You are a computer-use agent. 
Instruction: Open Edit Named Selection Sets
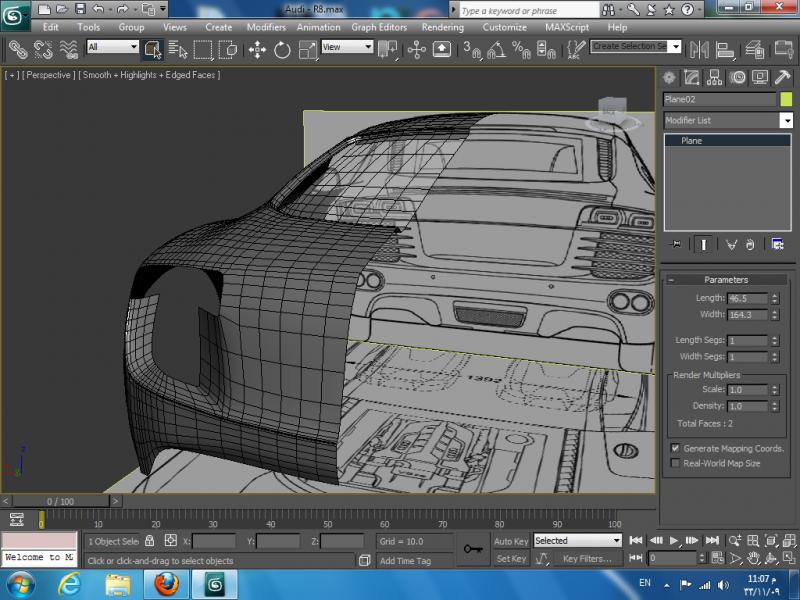[576, 49]
